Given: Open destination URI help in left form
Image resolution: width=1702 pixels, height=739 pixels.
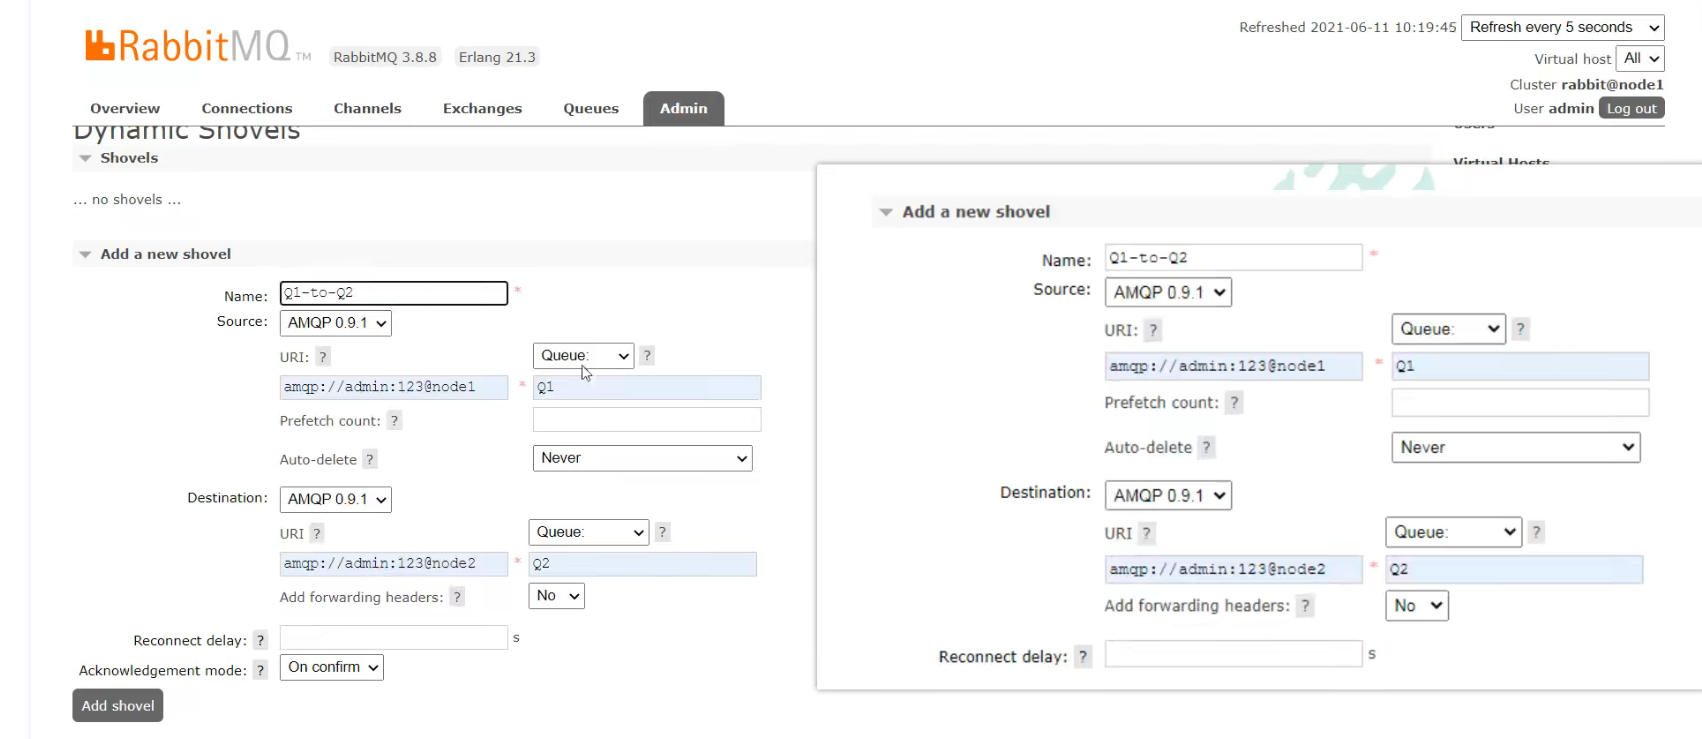Looking at the screenshot, I should [x=317, y=534].
